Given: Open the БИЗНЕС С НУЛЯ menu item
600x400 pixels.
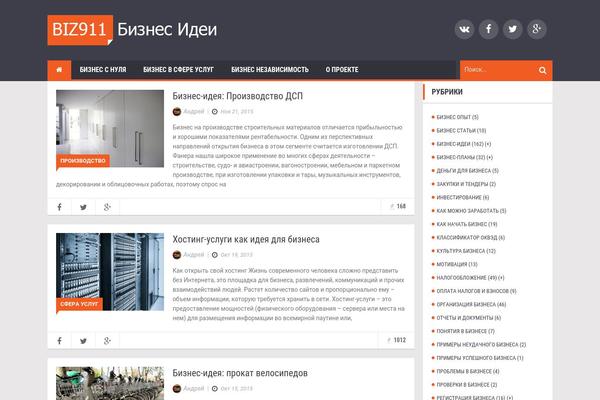Looking at the screenshot, I should [103, 70].
